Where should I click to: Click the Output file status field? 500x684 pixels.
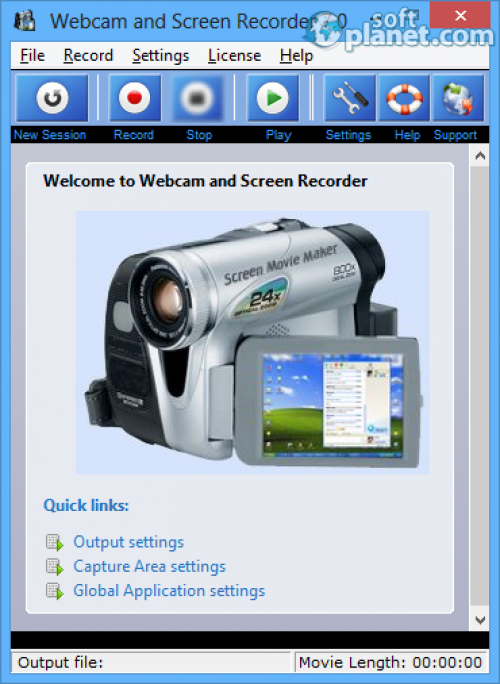pyautogui.click(x=151, y=663)
